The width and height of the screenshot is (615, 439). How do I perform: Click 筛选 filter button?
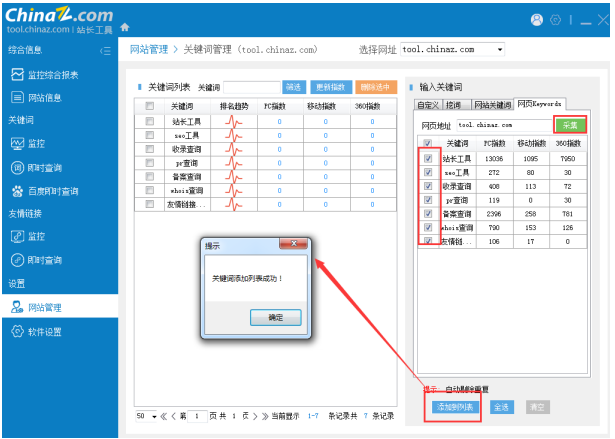tap(294, 87)
